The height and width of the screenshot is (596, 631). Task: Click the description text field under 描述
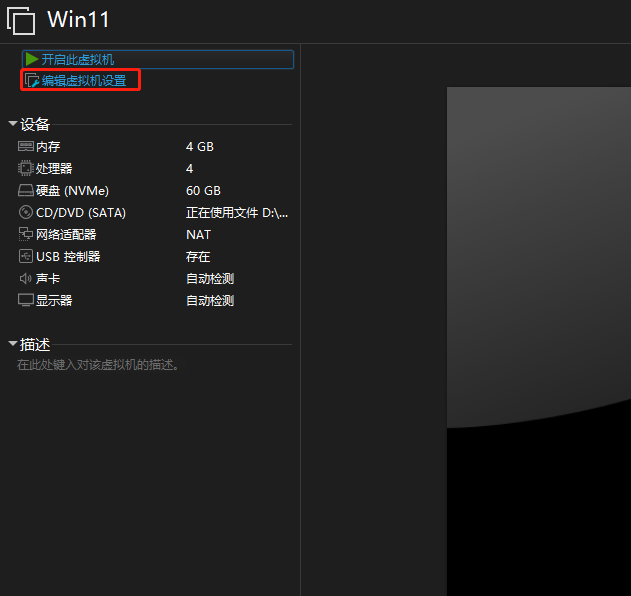coord(98,366)
